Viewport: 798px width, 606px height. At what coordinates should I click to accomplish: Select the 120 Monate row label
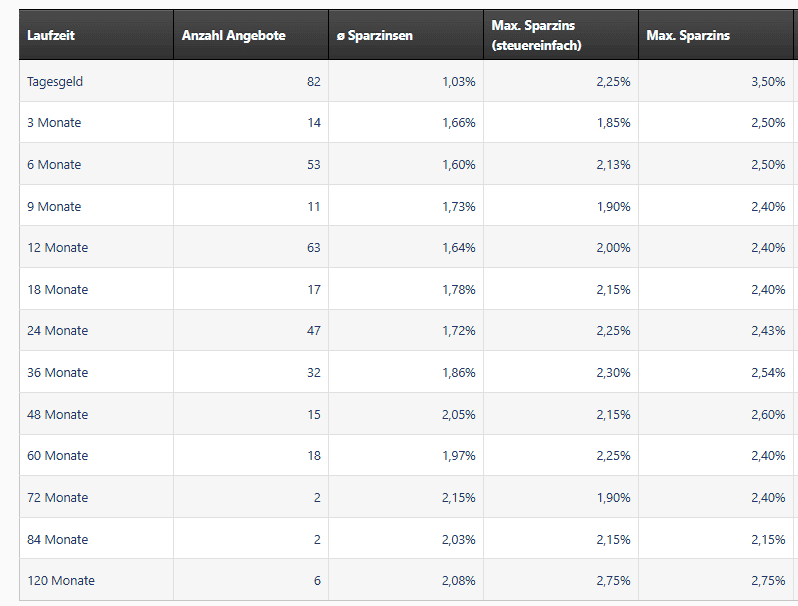tap(61, 580)
